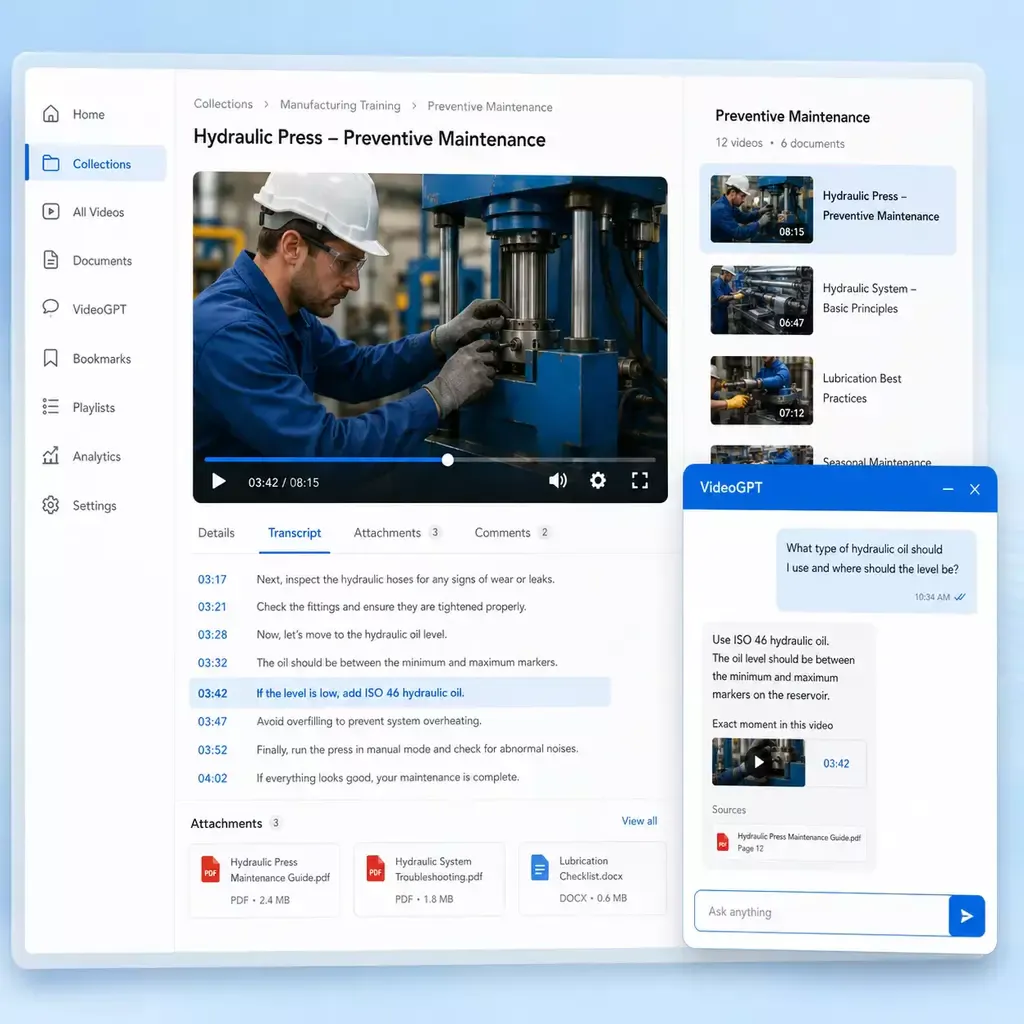The image size is (1024, 1024).
Task: Click transcript line about avoiding overfilling
Action: pos(369,721)
